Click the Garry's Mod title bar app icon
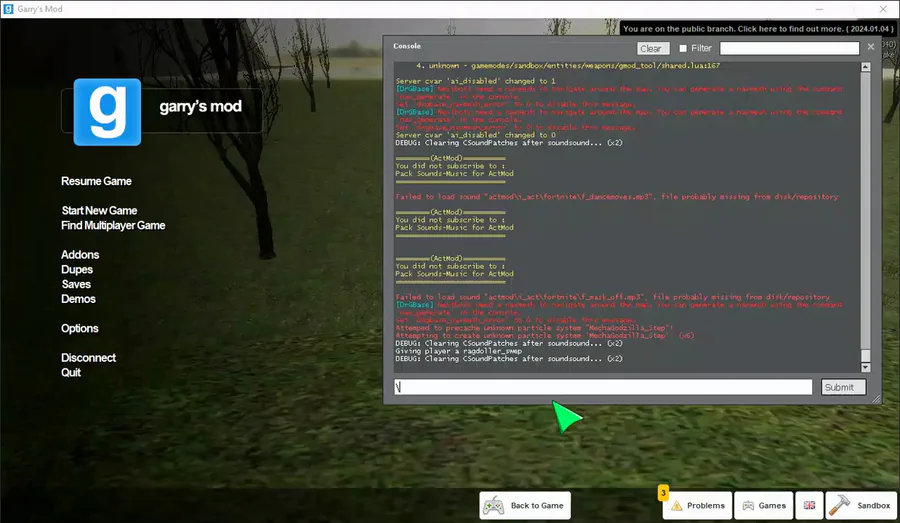 8,9
